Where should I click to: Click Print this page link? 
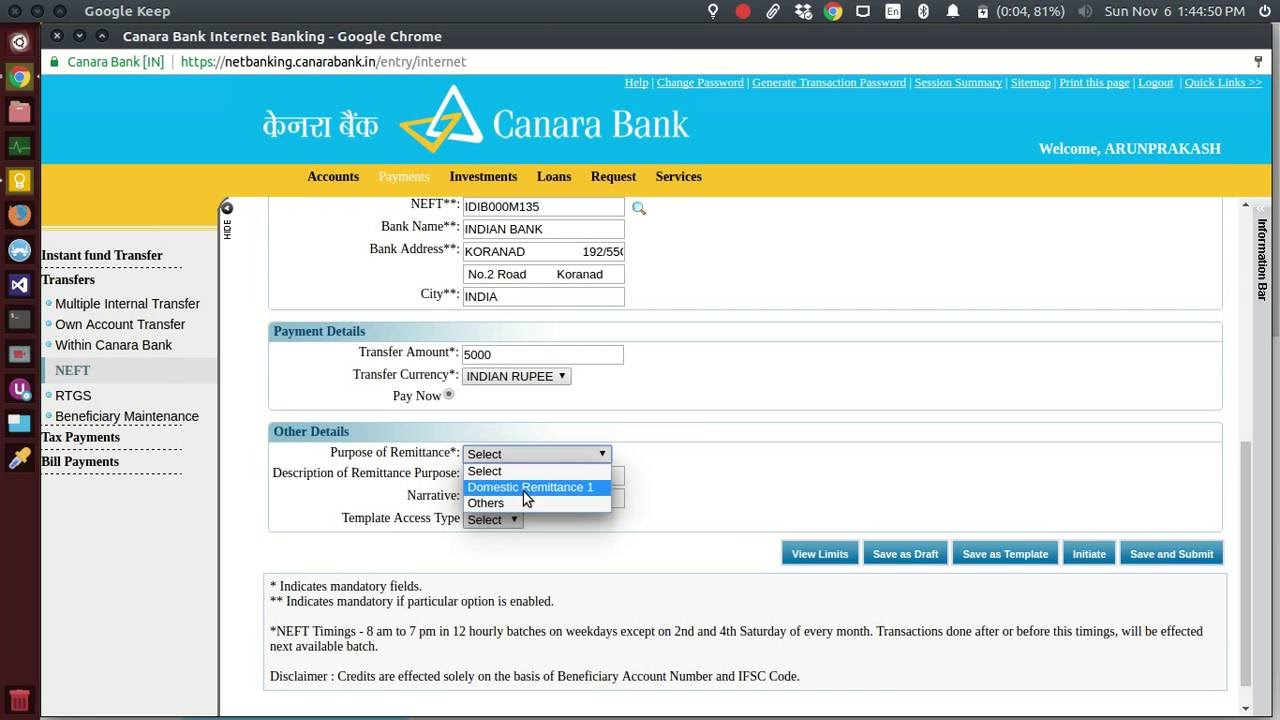[x=1094, y=82]
